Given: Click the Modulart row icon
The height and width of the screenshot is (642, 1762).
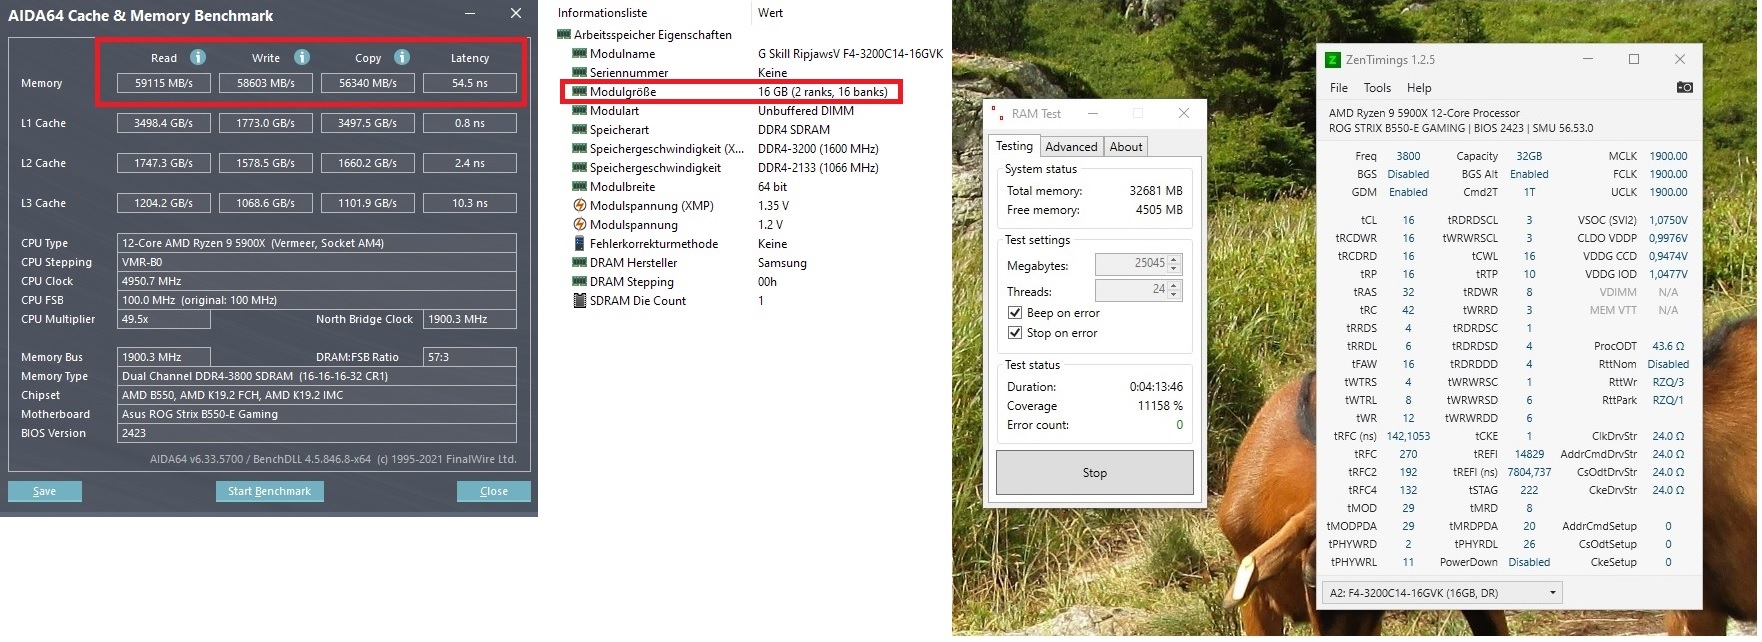Looking at the screenshot, I should [579, 111].
